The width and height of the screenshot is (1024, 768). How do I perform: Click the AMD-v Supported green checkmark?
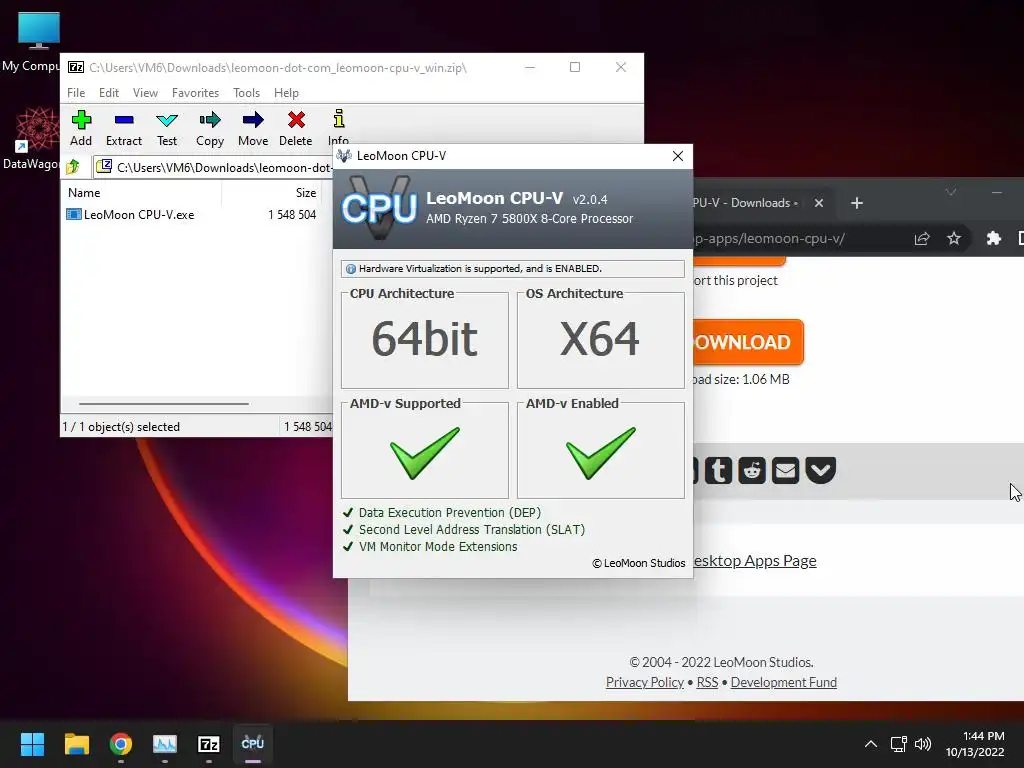424,453
